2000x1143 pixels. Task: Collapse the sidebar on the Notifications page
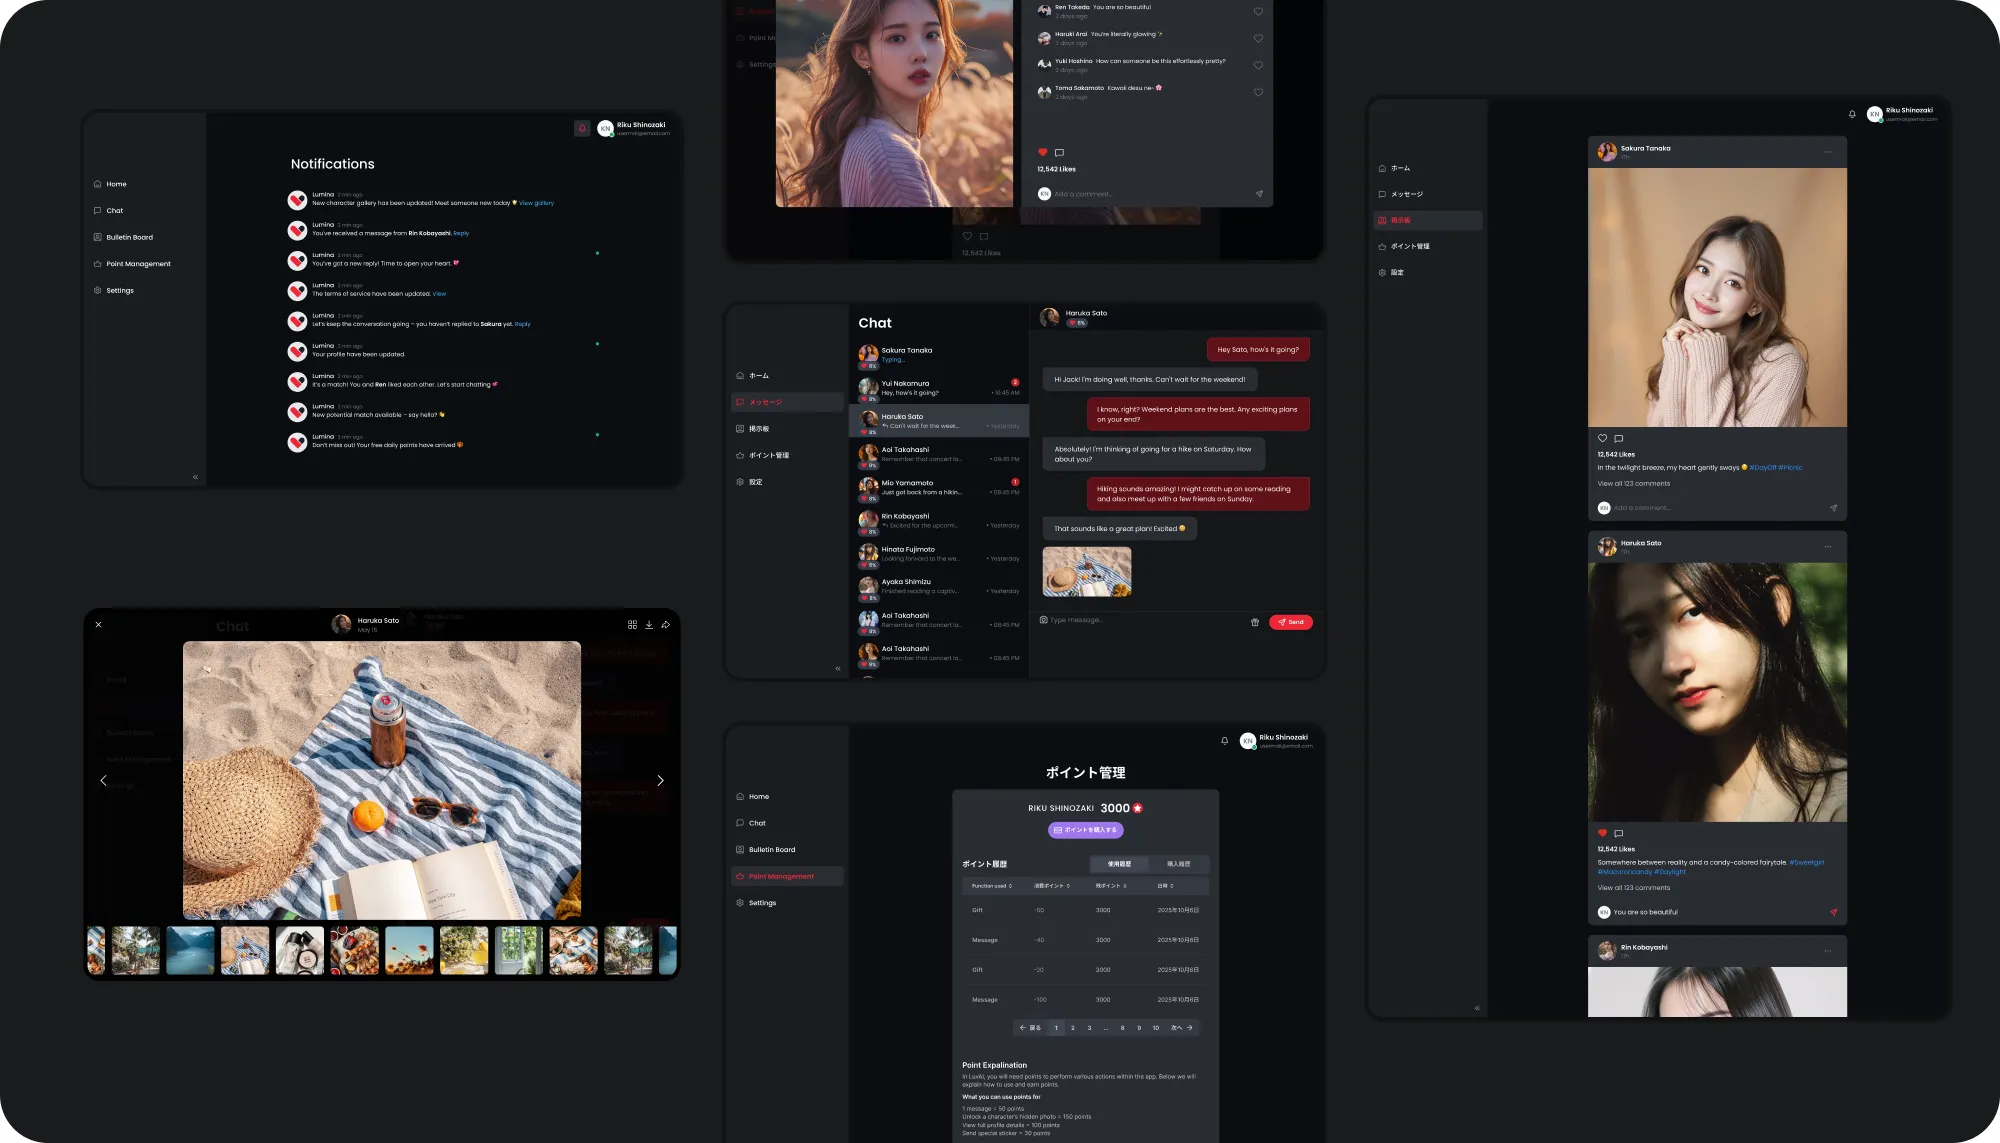pos(195,477)
